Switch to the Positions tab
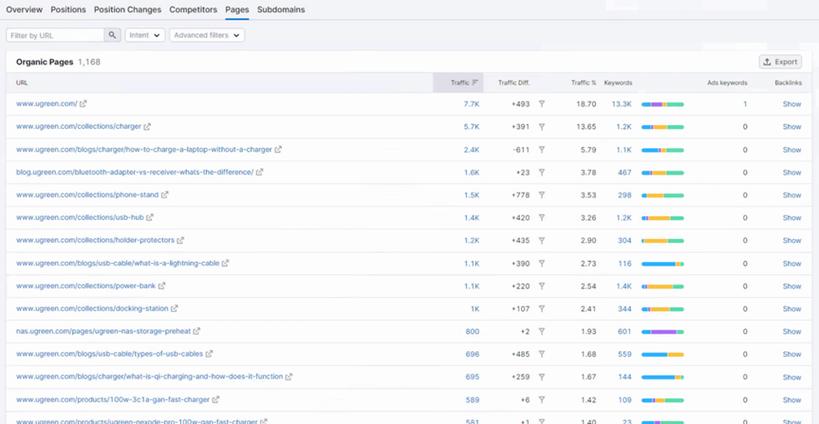Viewport: 819px width, 424px height. 68,9
